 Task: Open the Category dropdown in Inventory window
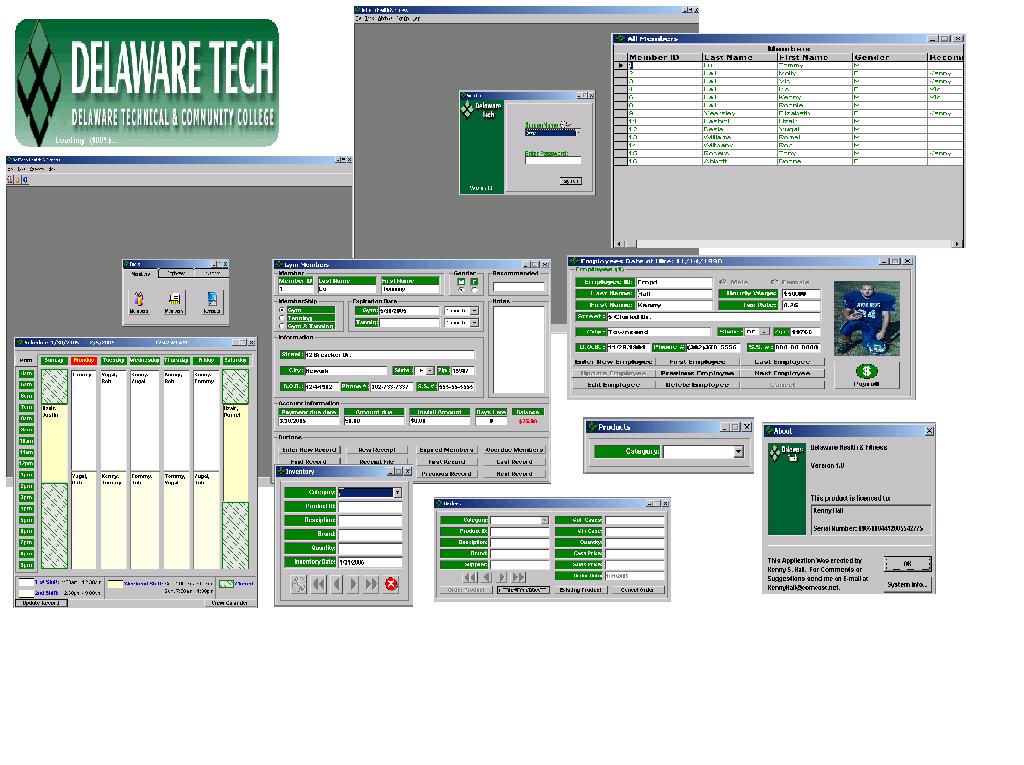(x=397, y=493)
